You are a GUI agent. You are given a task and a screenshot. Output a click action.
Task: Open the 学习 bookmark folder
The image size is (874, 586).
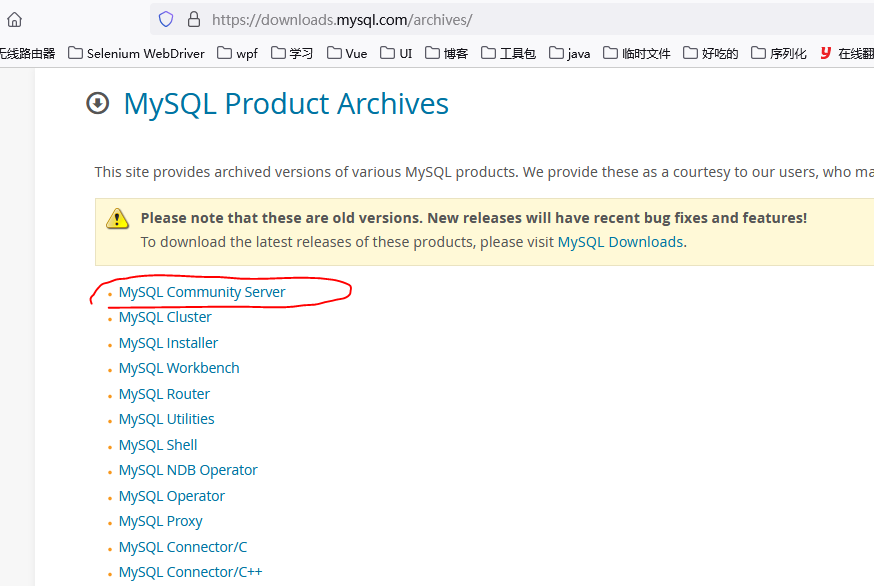(292, 53)
